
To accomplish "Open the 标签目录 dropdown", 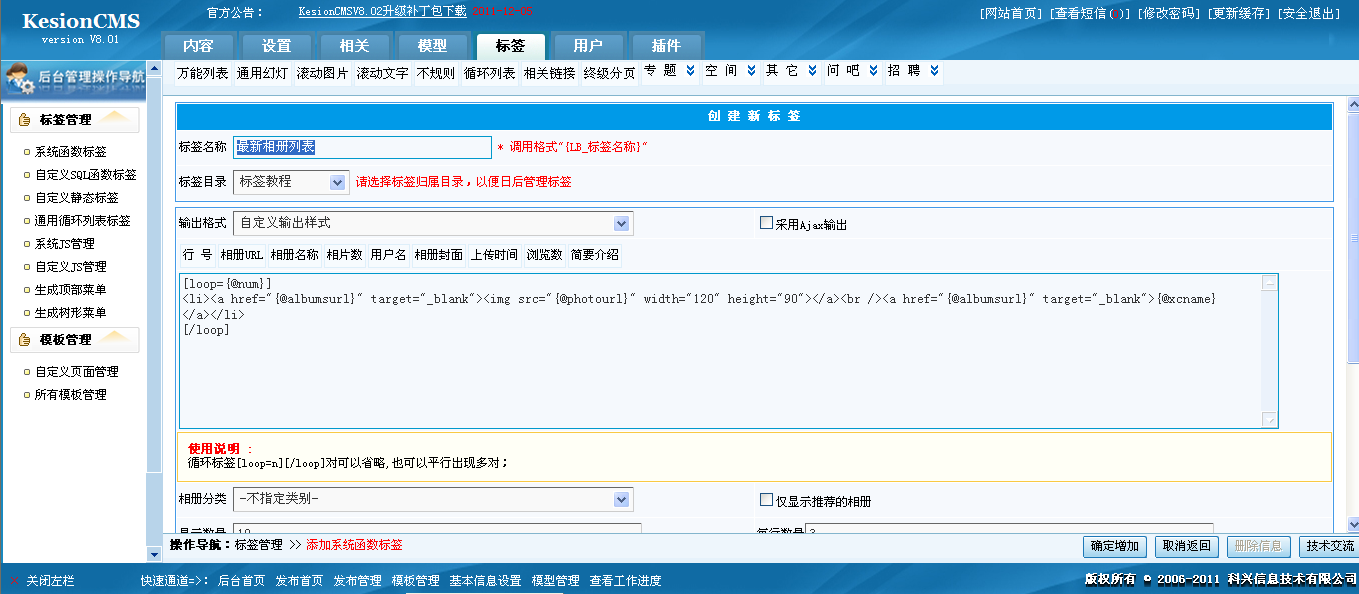I will tap(336, 182).
